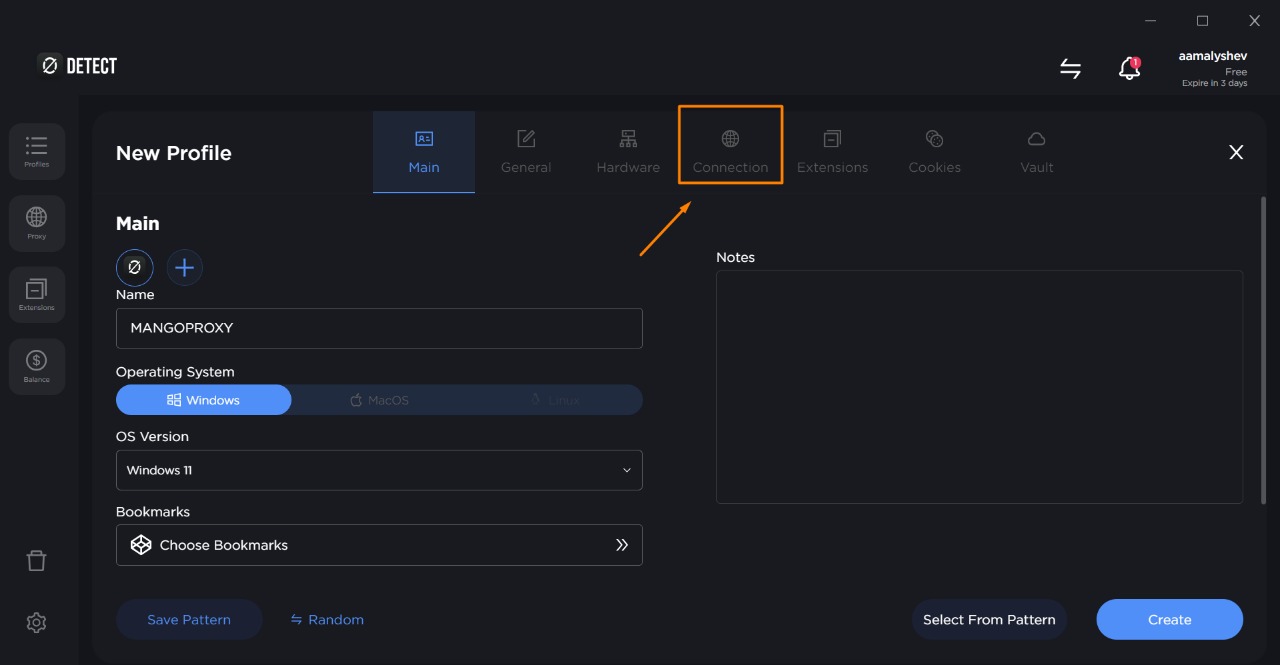Click the Detect logo
The height and width of the screenshot is (665, 1280).
click(x=77, y=66)
